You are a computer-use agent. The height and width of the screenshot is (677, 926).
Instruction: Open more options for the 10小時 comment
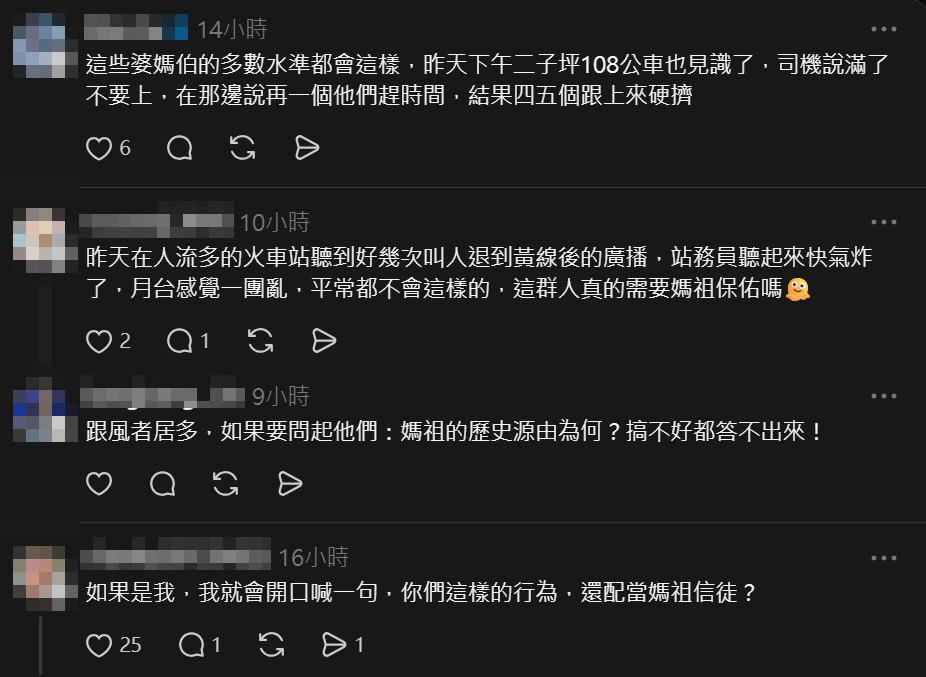coord(883,222)
